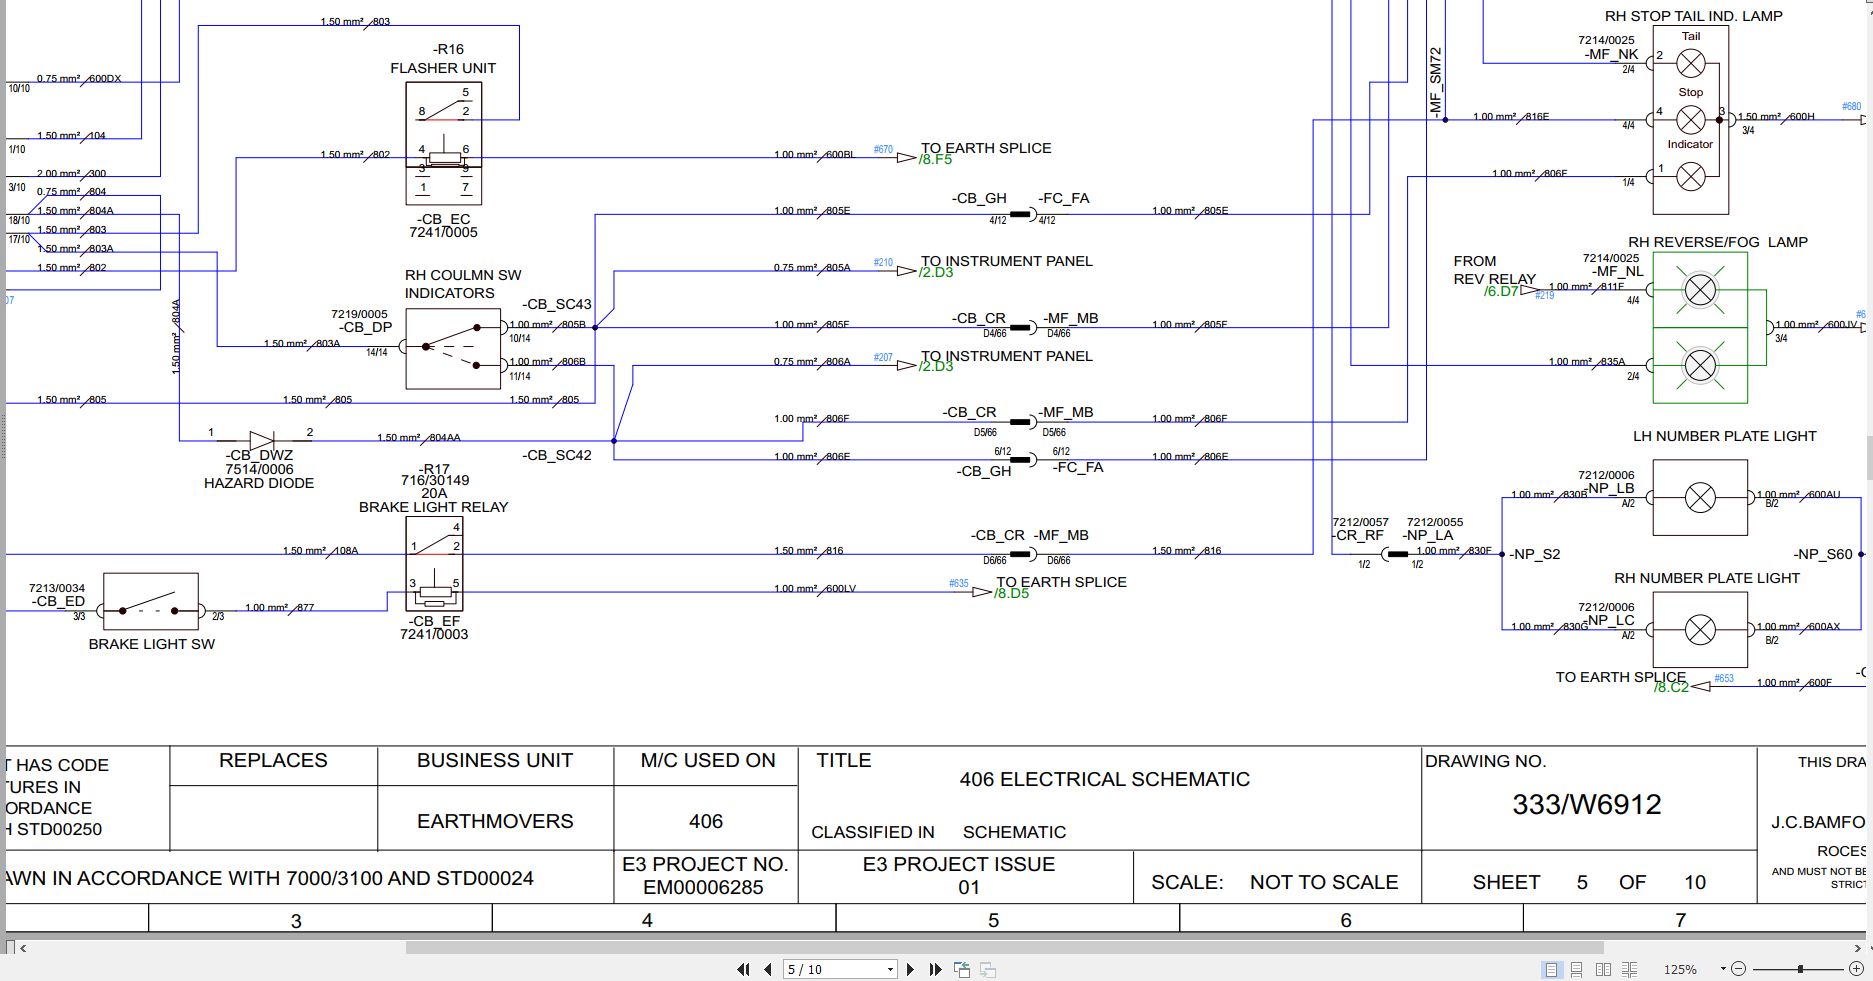The height and width of the screenshot is (981, 1873).
Task: Zoom out with the minus icon
Action: [x=1740, y=969]
